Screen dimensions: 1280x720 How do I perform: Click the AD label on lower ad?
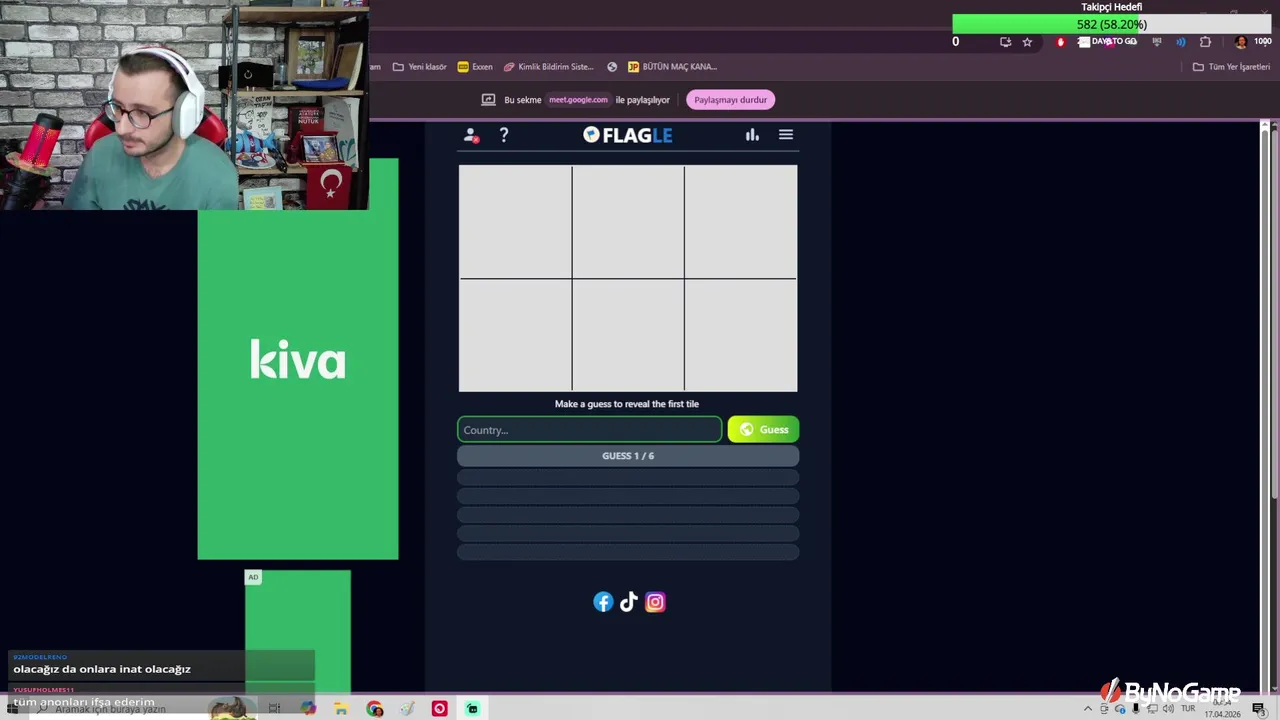pos(253,577)
